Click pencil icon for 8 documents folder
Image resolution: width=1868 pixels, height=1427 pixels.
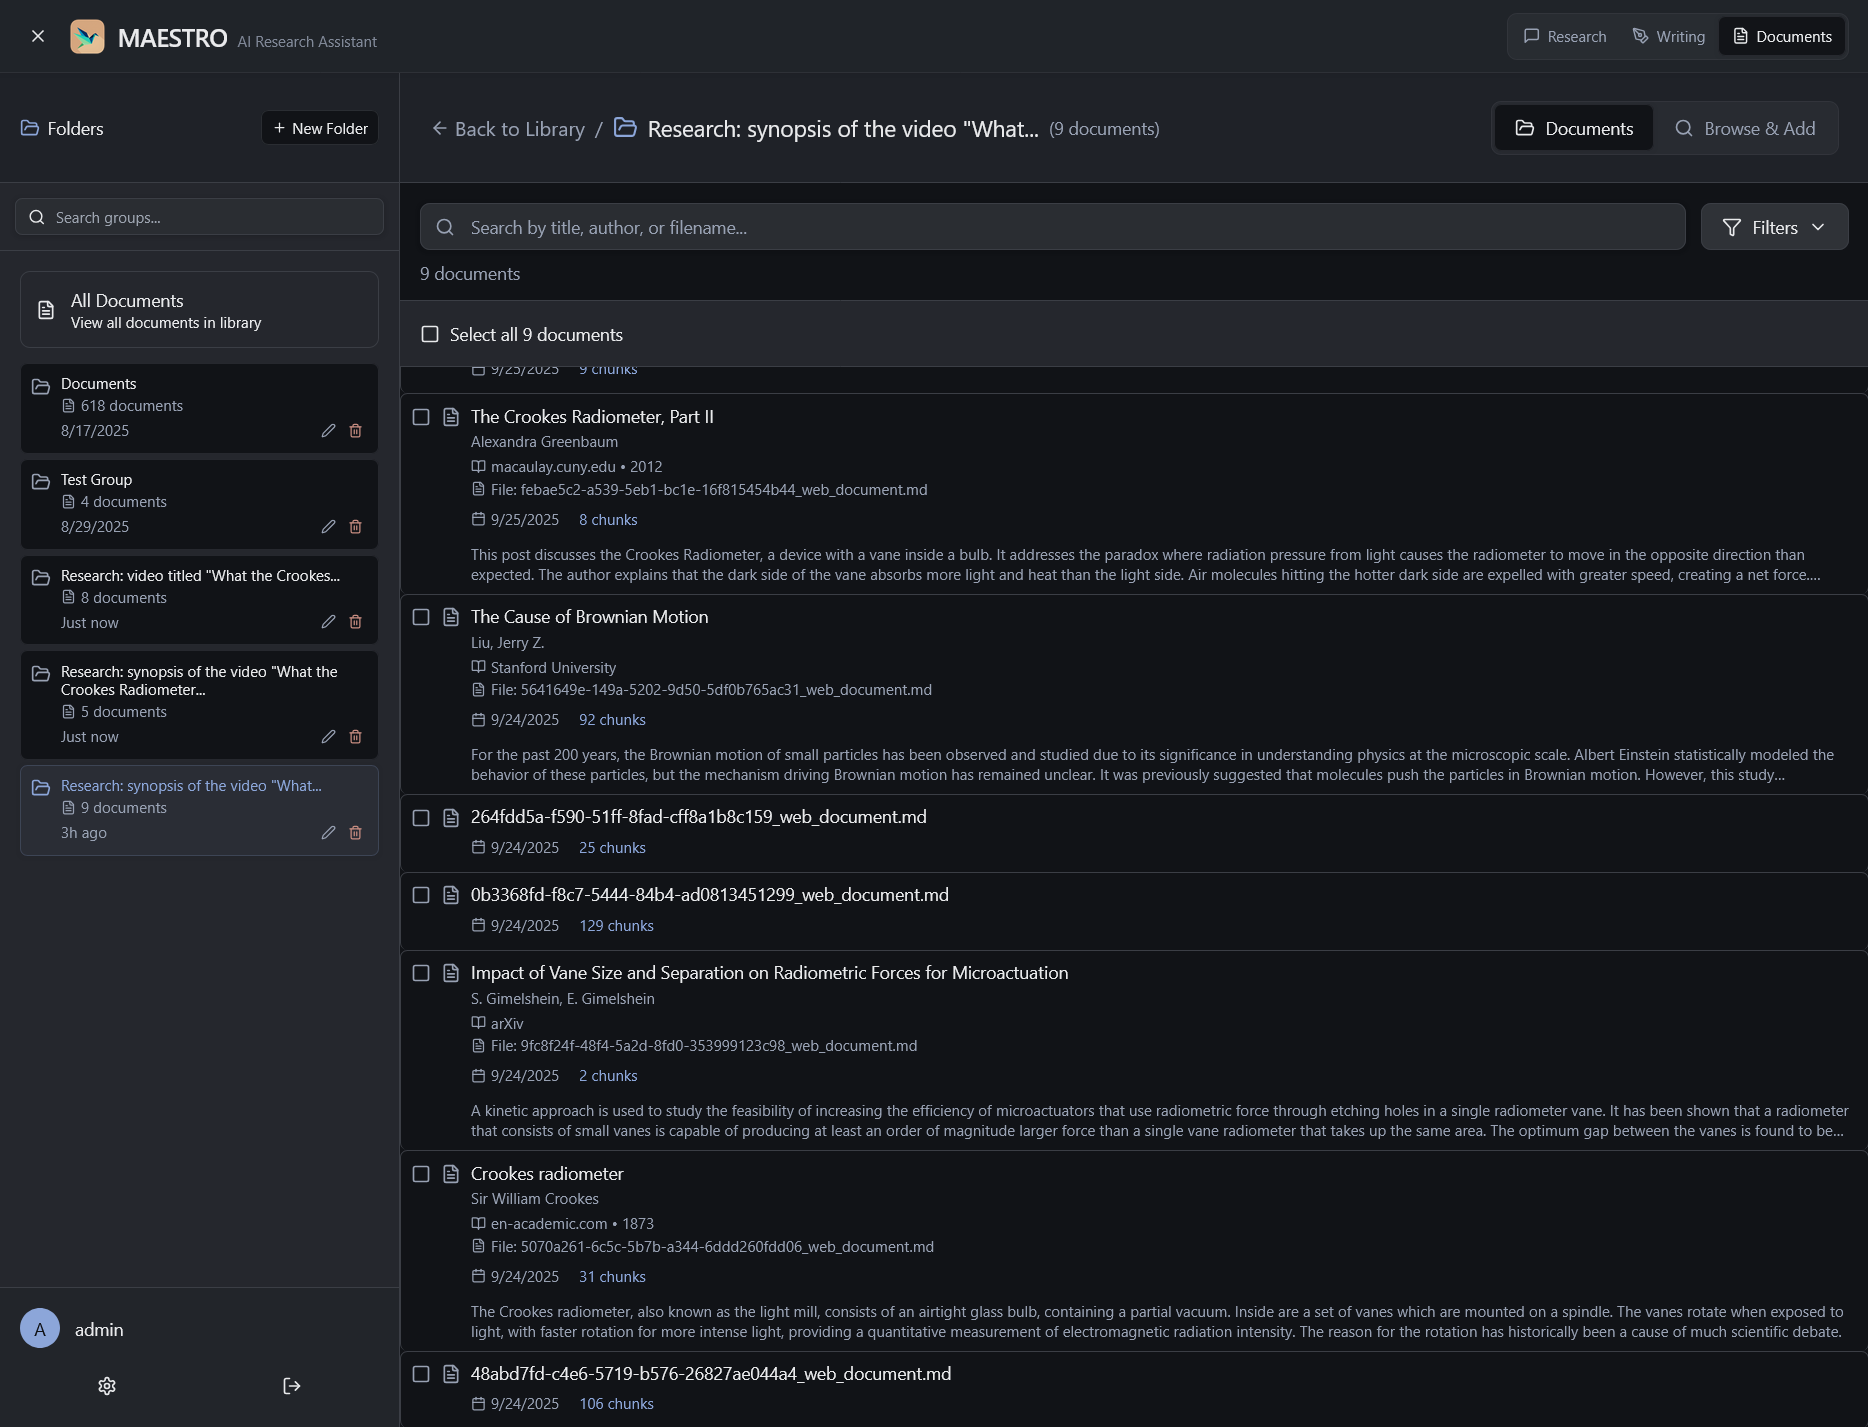click(328, 622)
